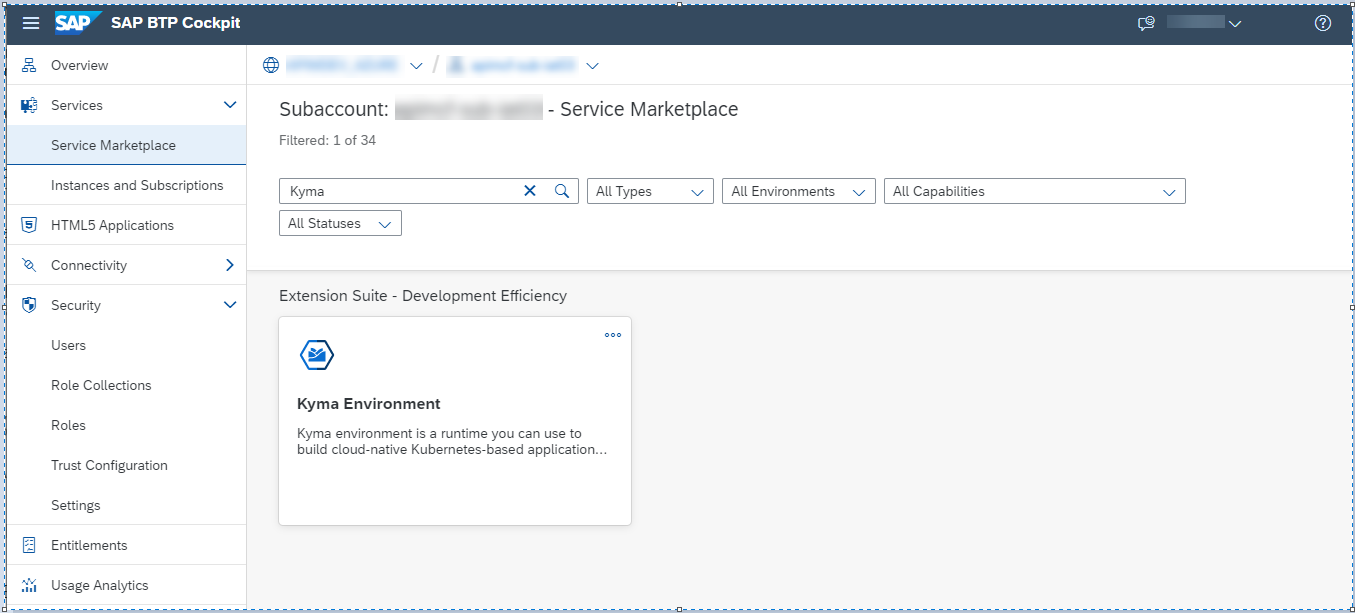1355x613 pixels.
Task: Click the globe icon in breadcrumb
Action: [x=270, y=65]
